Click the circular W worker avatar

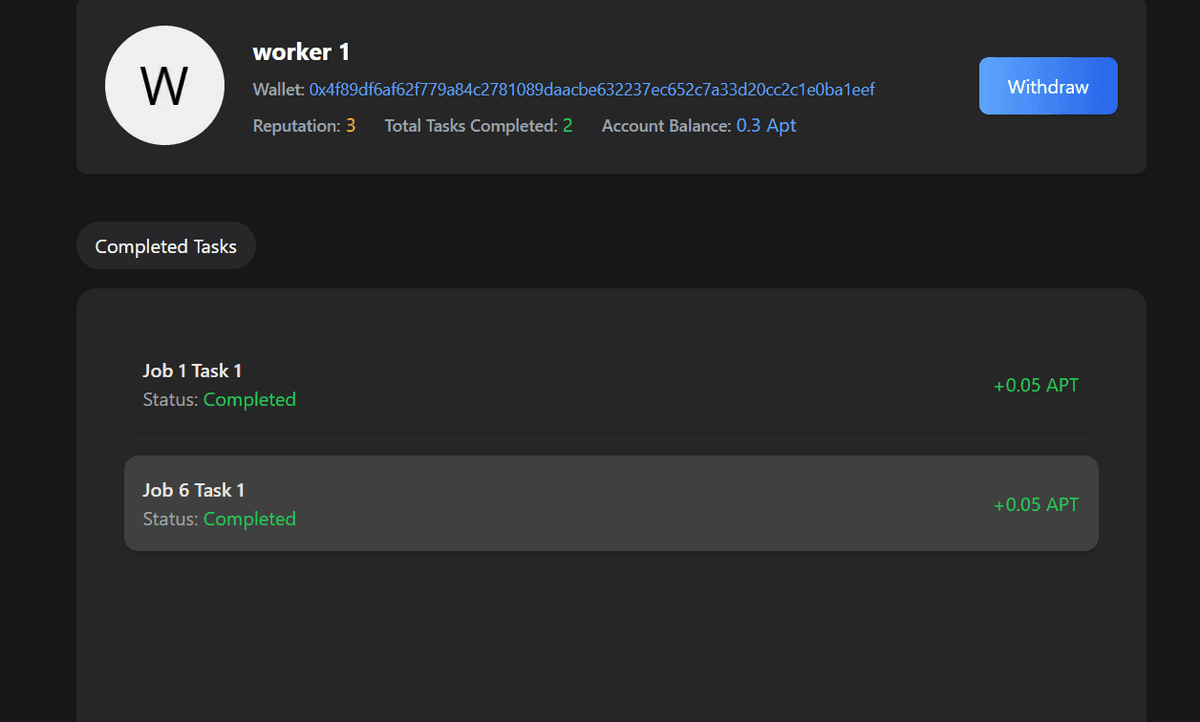pyautogui.click(x=164, y=85)
